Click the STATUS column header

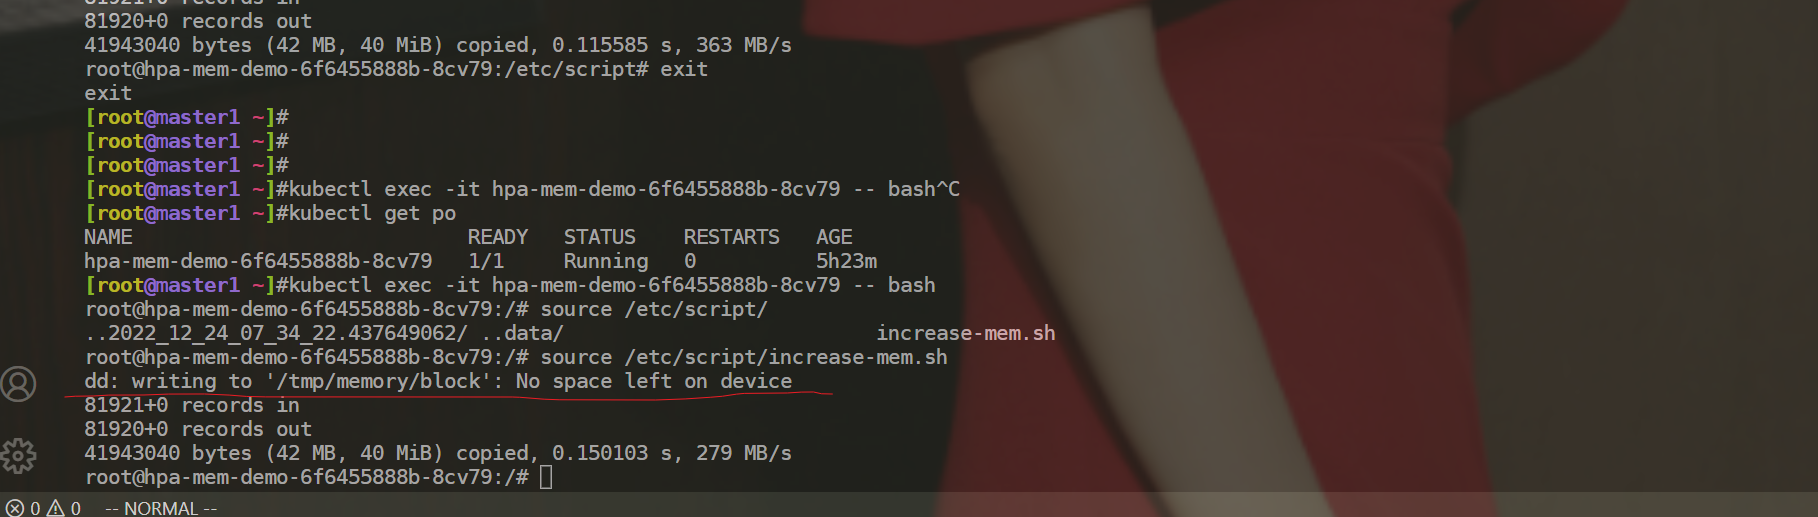click(x=600, y=237)
